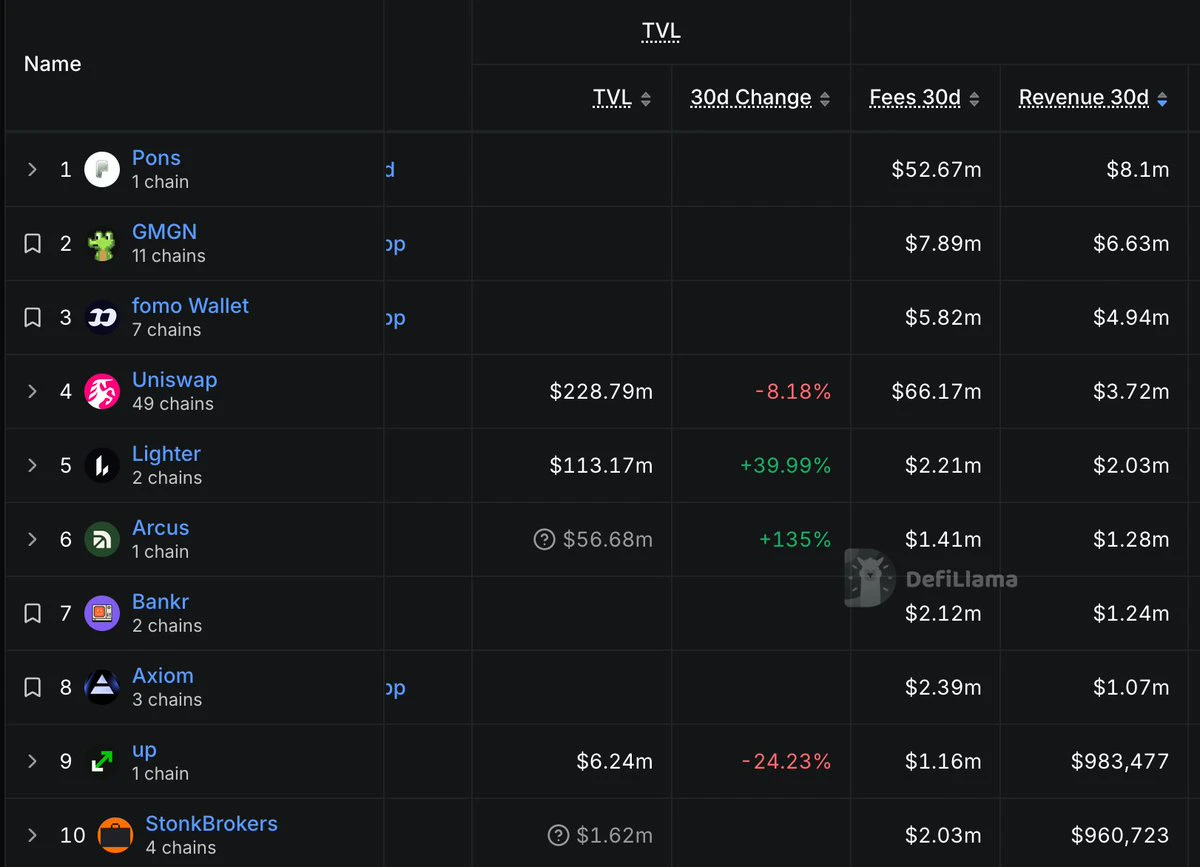1200x867 pixels.
Task: Open the GMGN protocol link
Action: pos(164,232)
